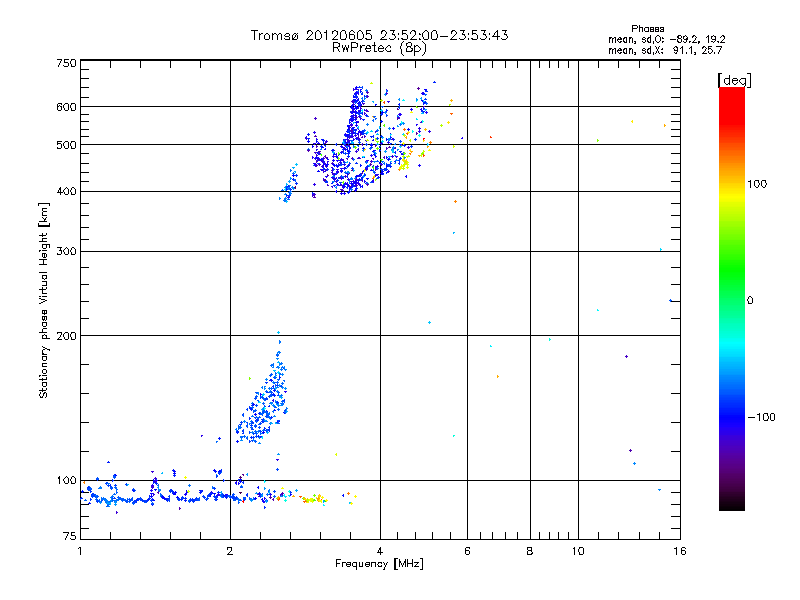Image resolution: width=800 pixels, height=600 pixels.
Task: Click the y-axis '75' tick label
Action: [x=70, y=536]
